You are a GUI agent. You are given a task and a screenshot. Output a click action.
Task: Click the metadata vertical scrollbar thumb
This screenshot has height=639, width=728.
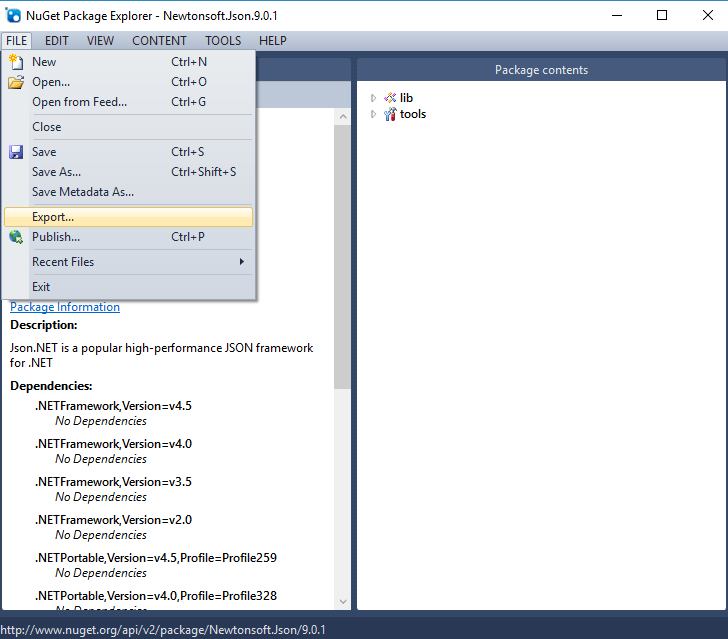(x=343, y=257)
